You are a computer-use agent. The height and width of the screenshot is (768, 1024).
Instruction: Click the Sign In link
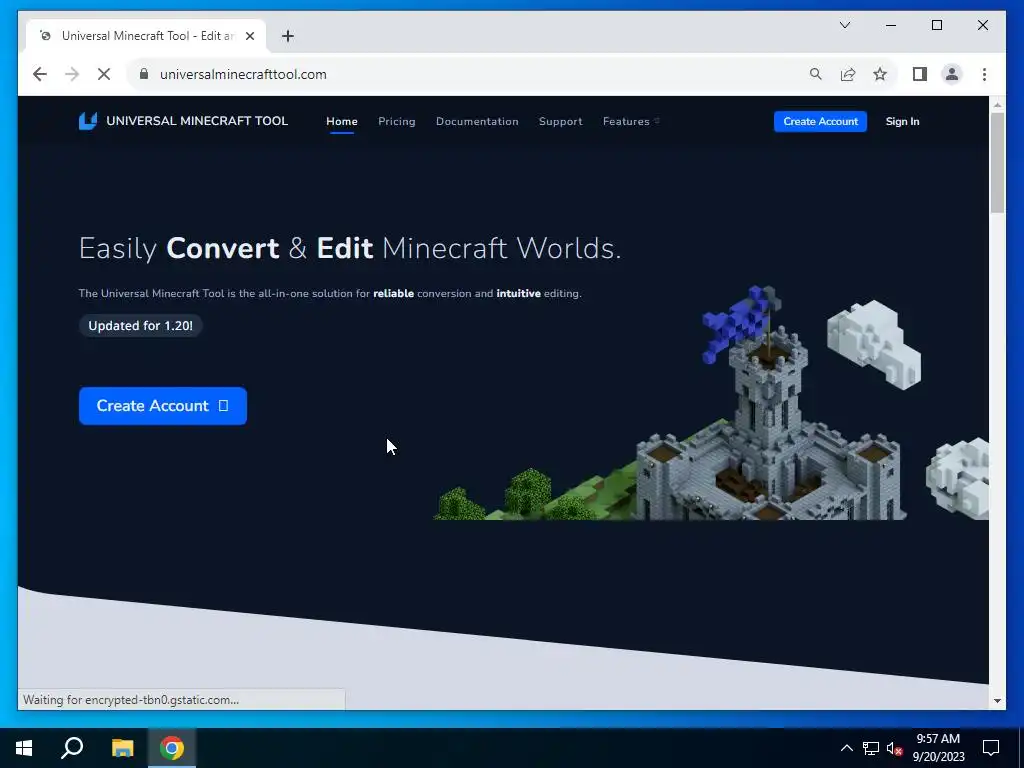[902, 121]
